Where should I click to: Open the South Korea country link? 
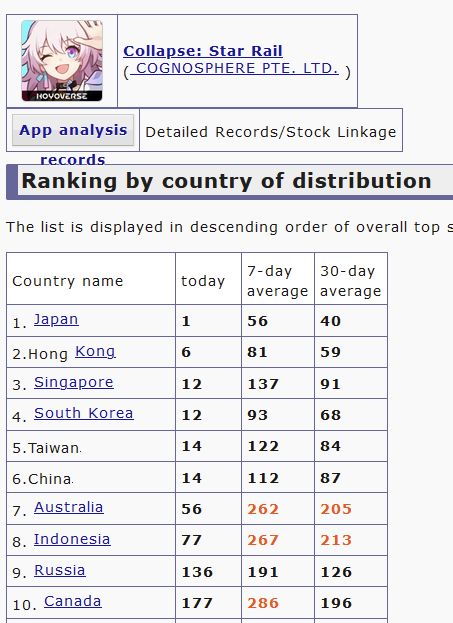point(84,413)
